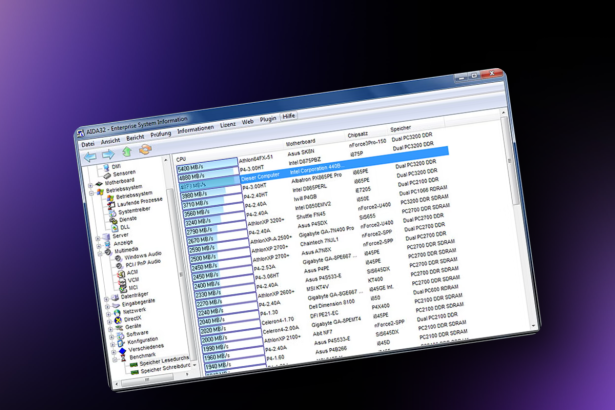The image size is (615, 410).
Task: Click the ACM codec icon
Action: click(x=121, y=273)
